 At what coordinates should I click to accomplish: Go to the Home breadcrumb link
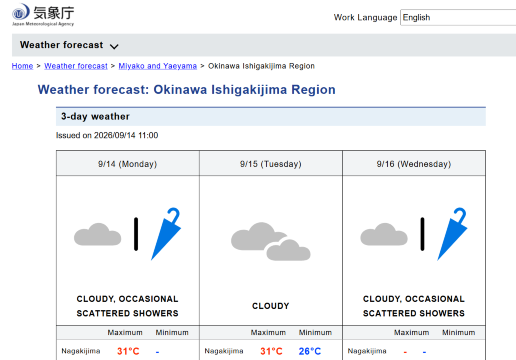pos(22,66)
